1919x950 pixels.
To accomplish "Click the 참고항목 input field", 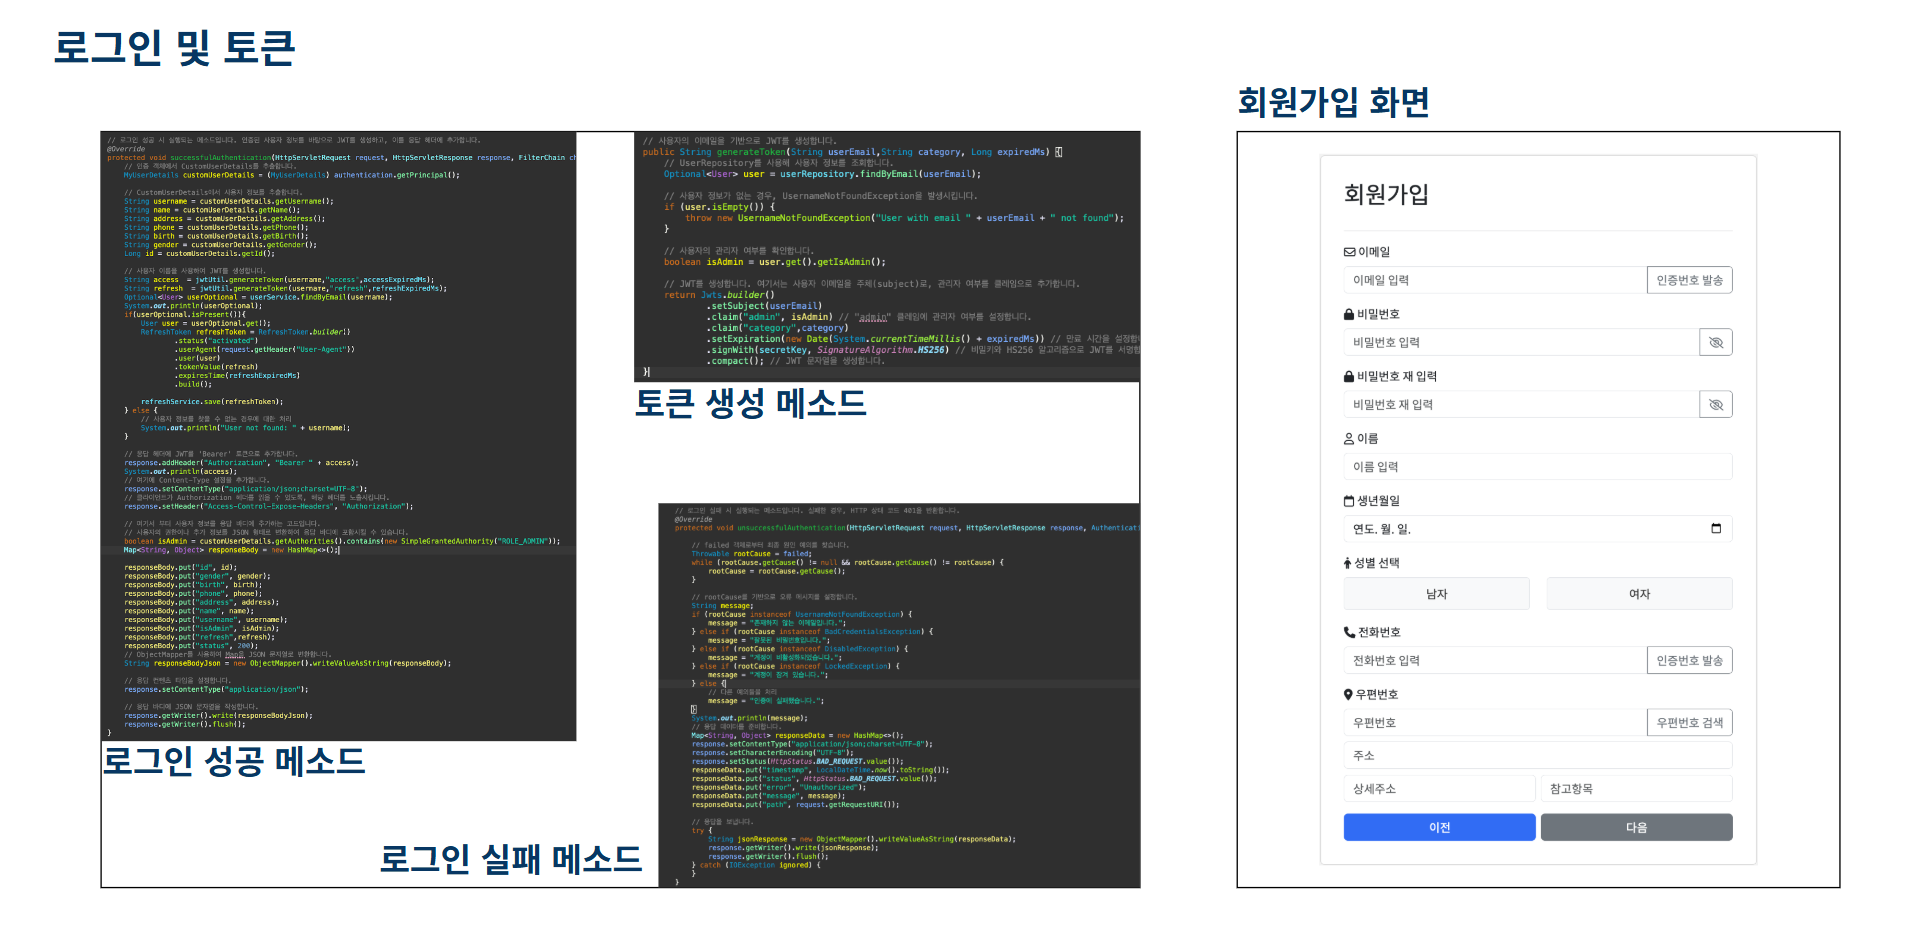I will point(1635,788).
